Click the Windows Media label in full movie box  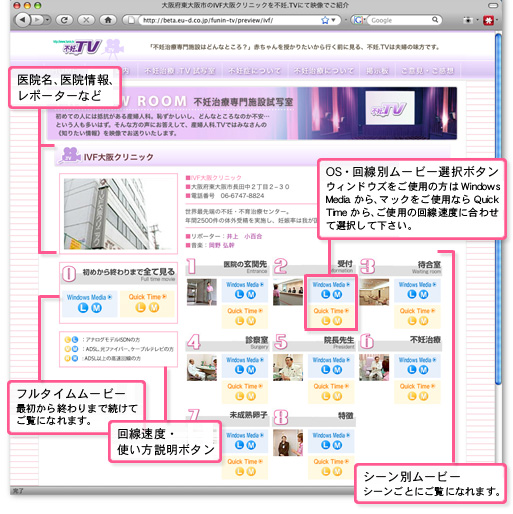coord(89,297)
